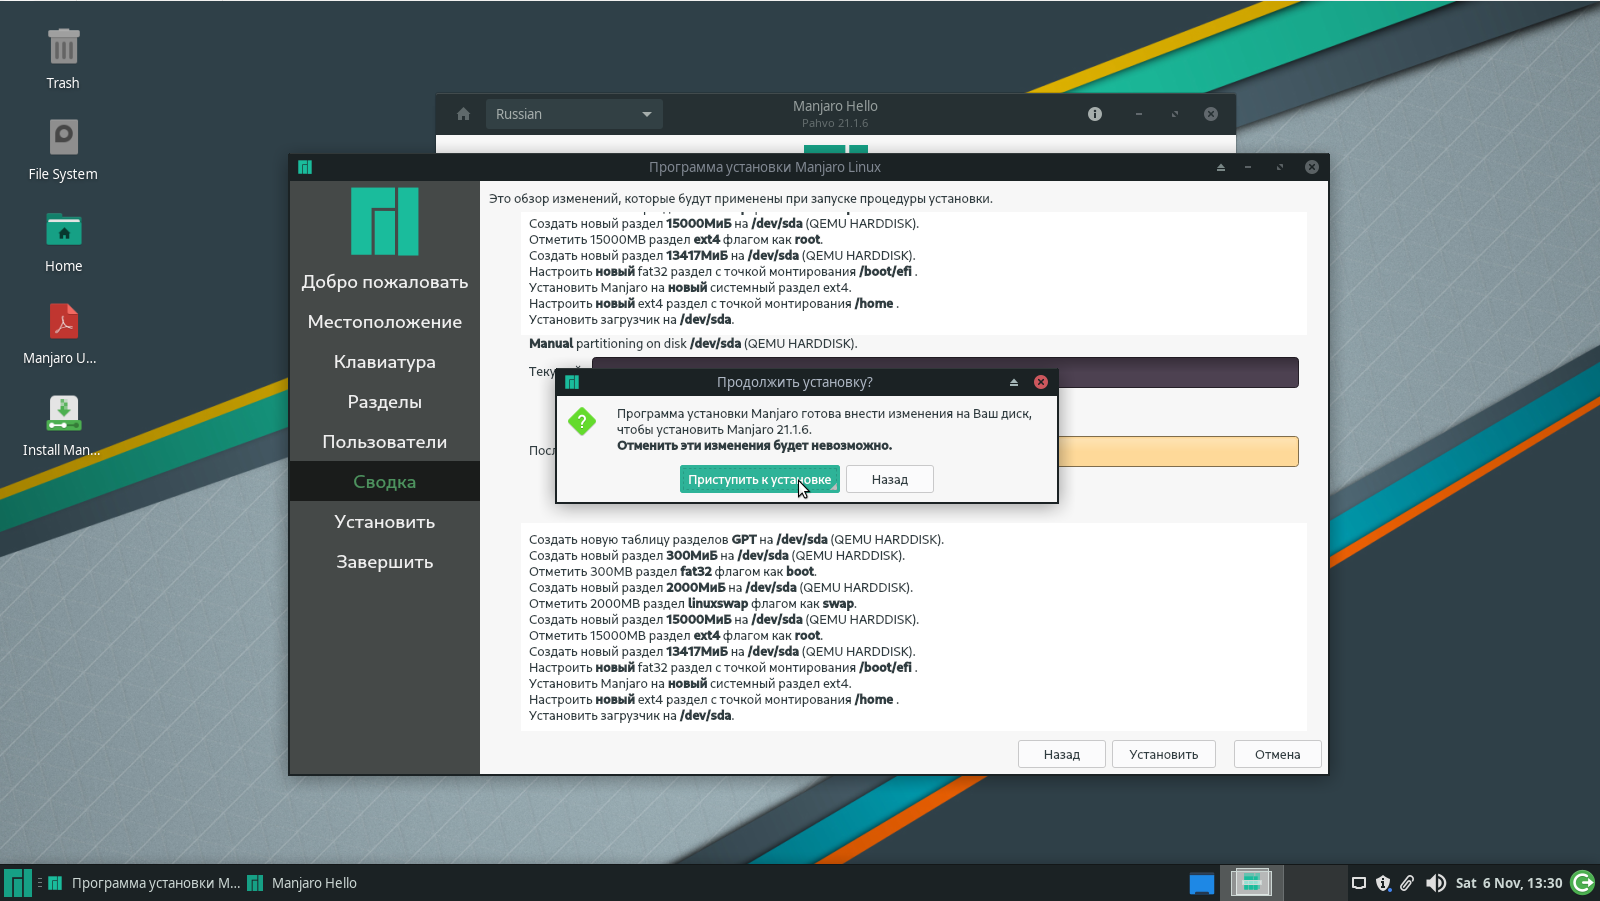
Task: Click 'Manual partitioning on disk /dev/sda' text
Action: (693, 343)
